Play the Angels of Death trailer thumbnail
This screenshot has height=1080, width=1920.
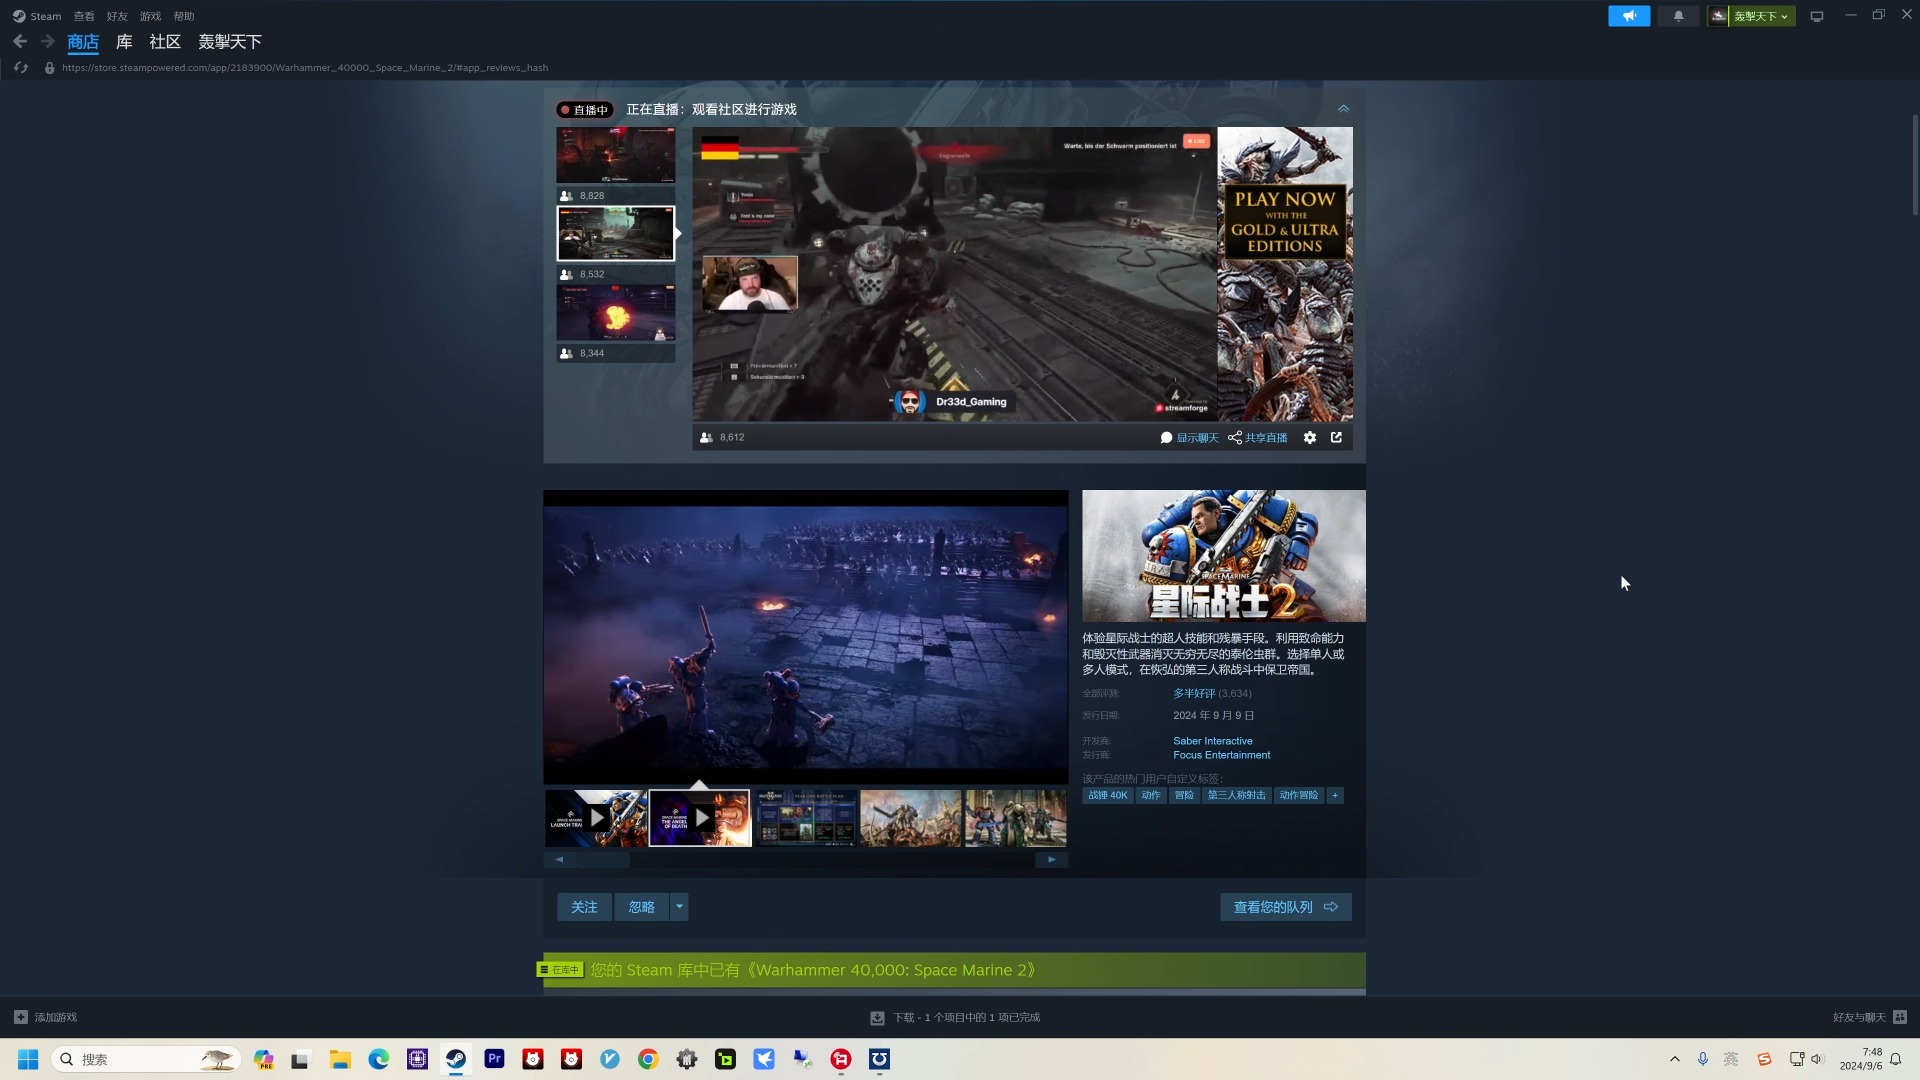[x=700, y=818]
